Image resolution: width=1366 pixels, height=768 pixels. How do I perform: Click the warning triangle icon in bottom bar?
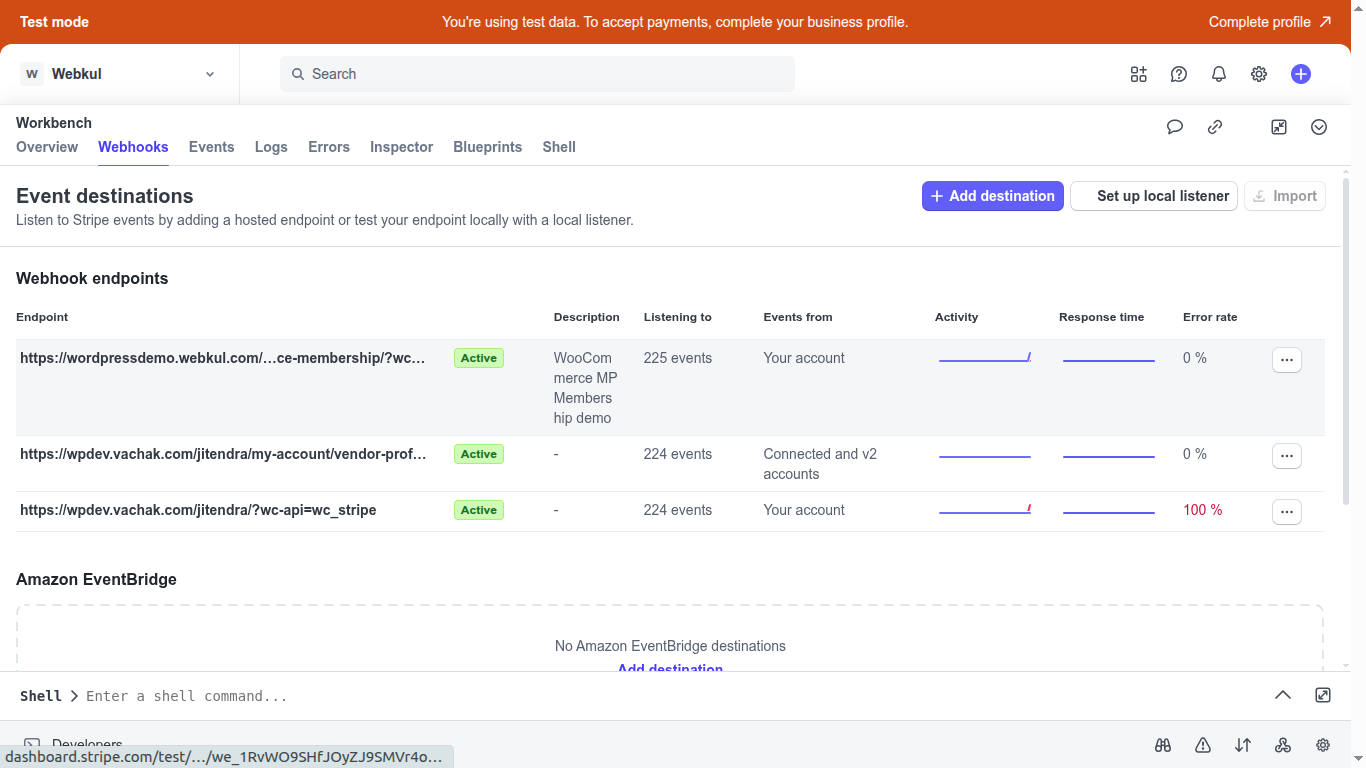tap(1202, 745)
